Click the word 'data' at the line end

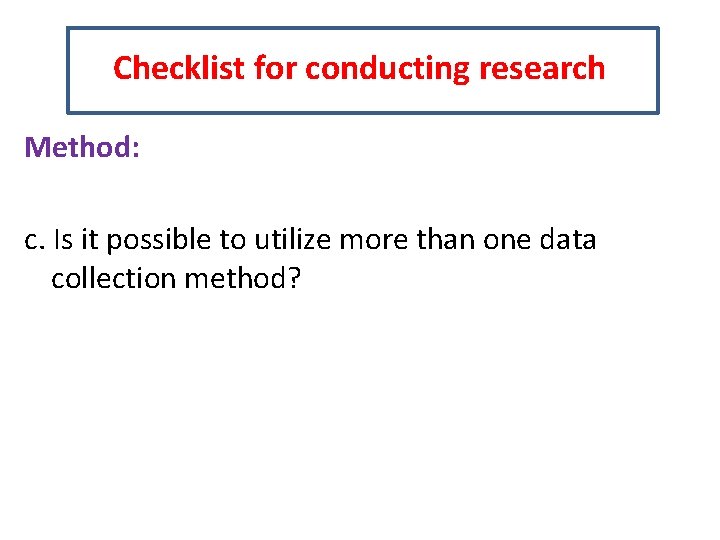(x=566, y=240)
